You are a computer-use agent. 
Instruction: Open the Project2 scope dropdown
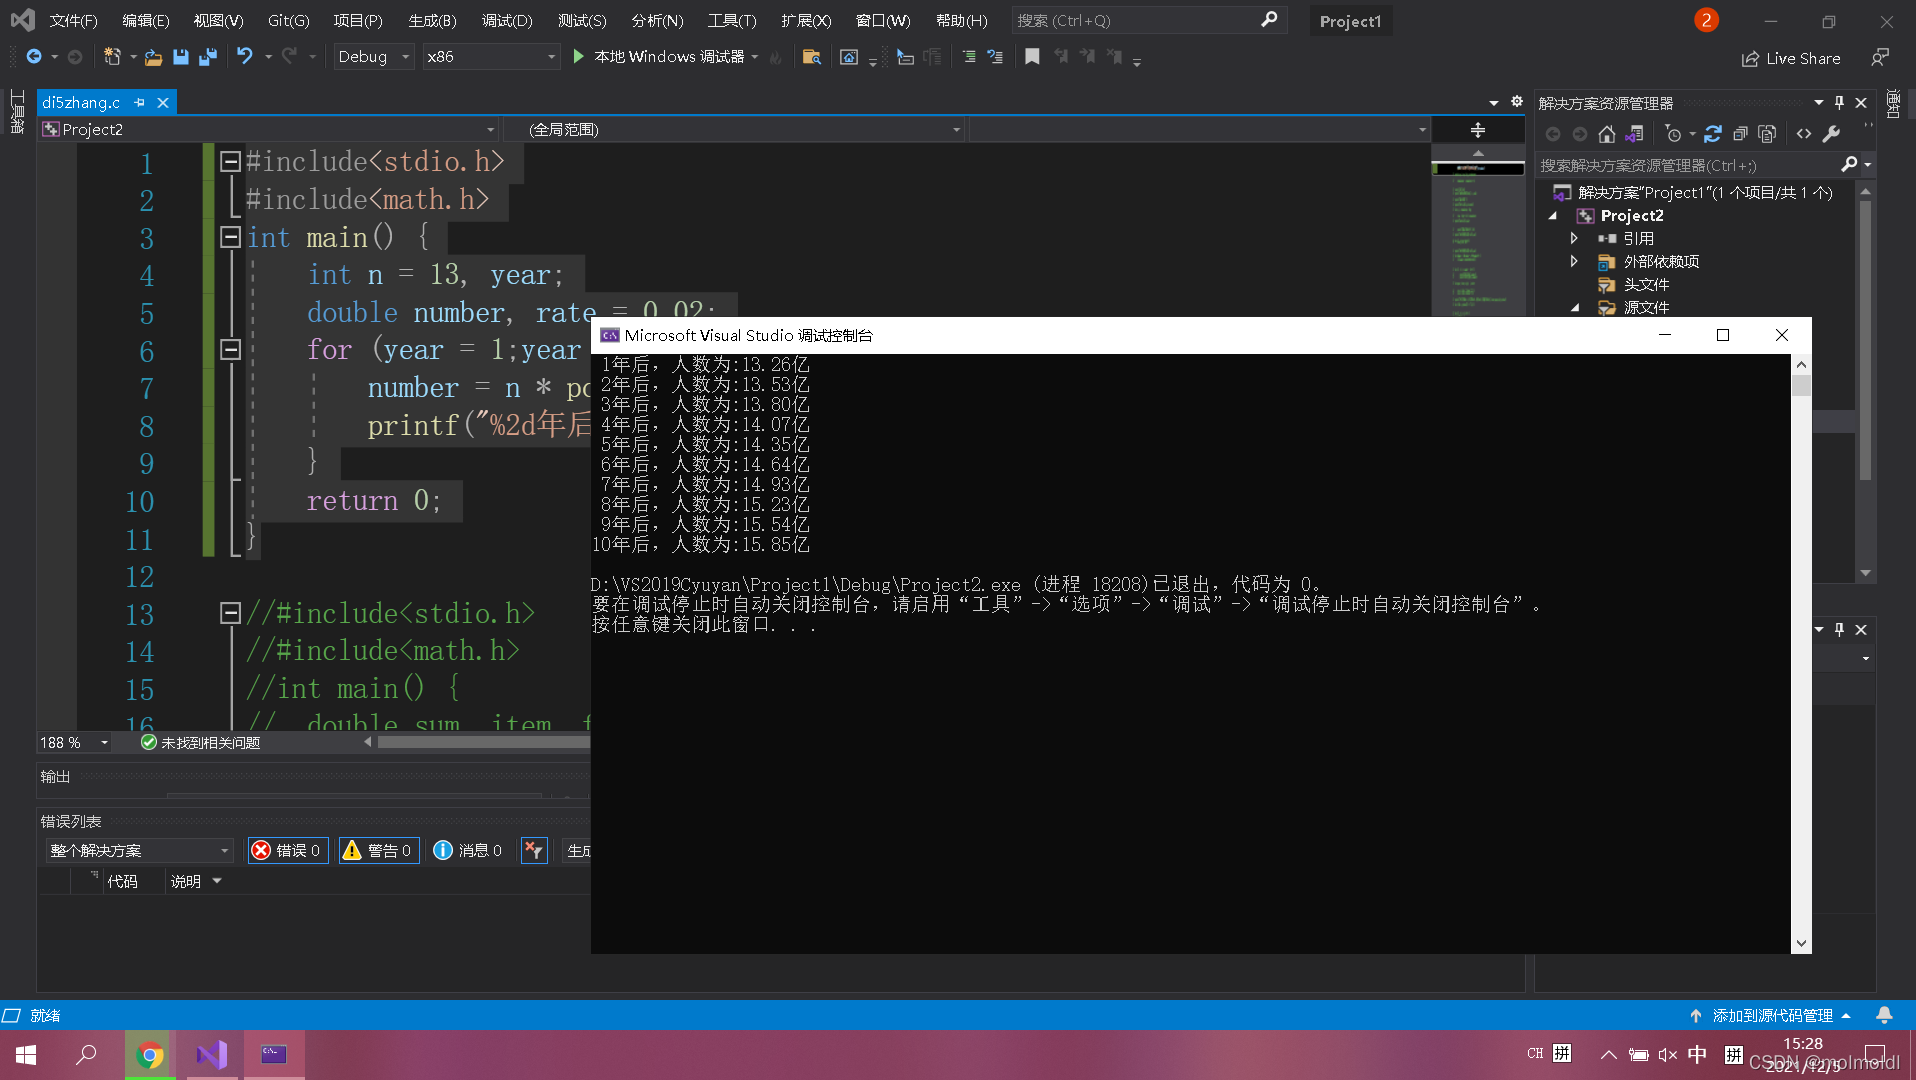(x=268, y=130)
